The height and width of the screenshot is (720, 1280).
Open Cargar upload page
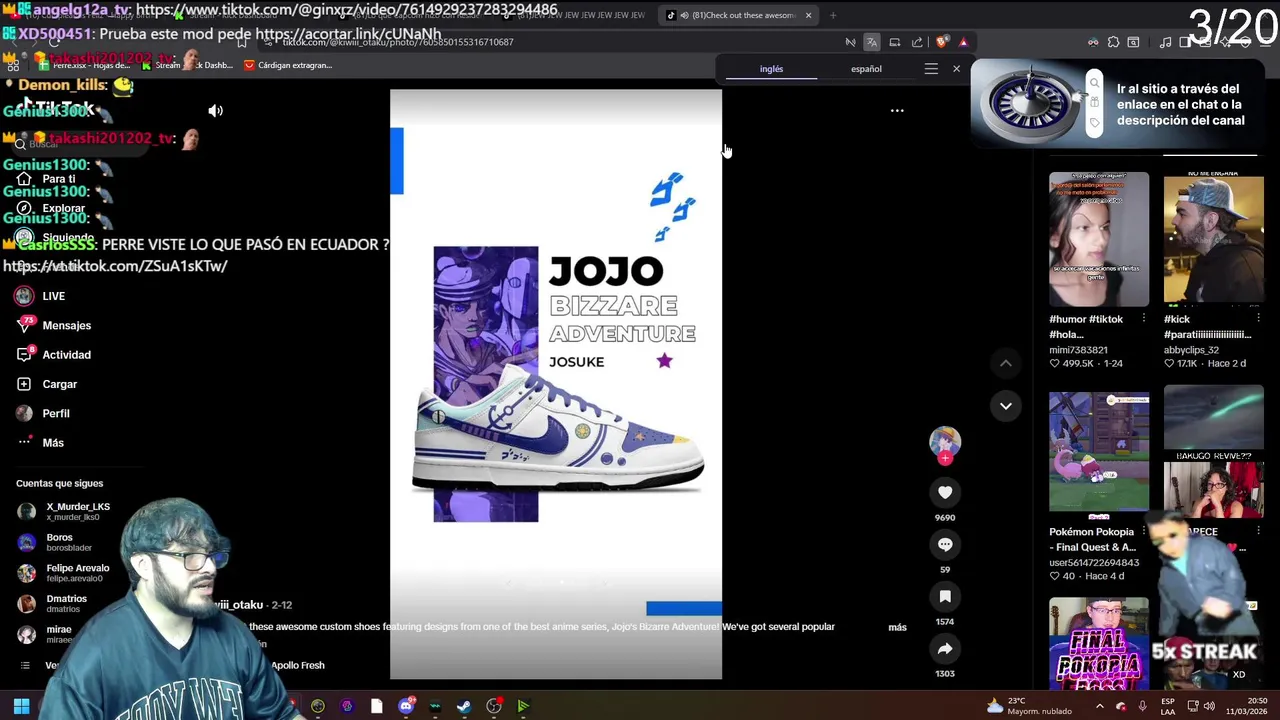click(x=47, y=384)
